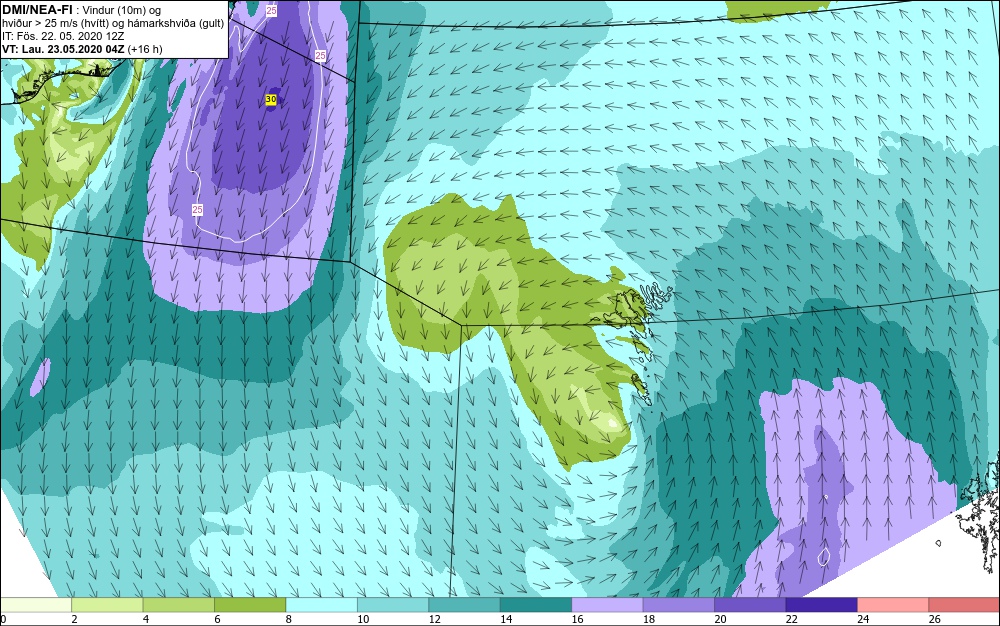This screenshot has width=1000, height=626.
Task: Click the 16–18 m/s lavender legend swatch
Action: [607, 605]
